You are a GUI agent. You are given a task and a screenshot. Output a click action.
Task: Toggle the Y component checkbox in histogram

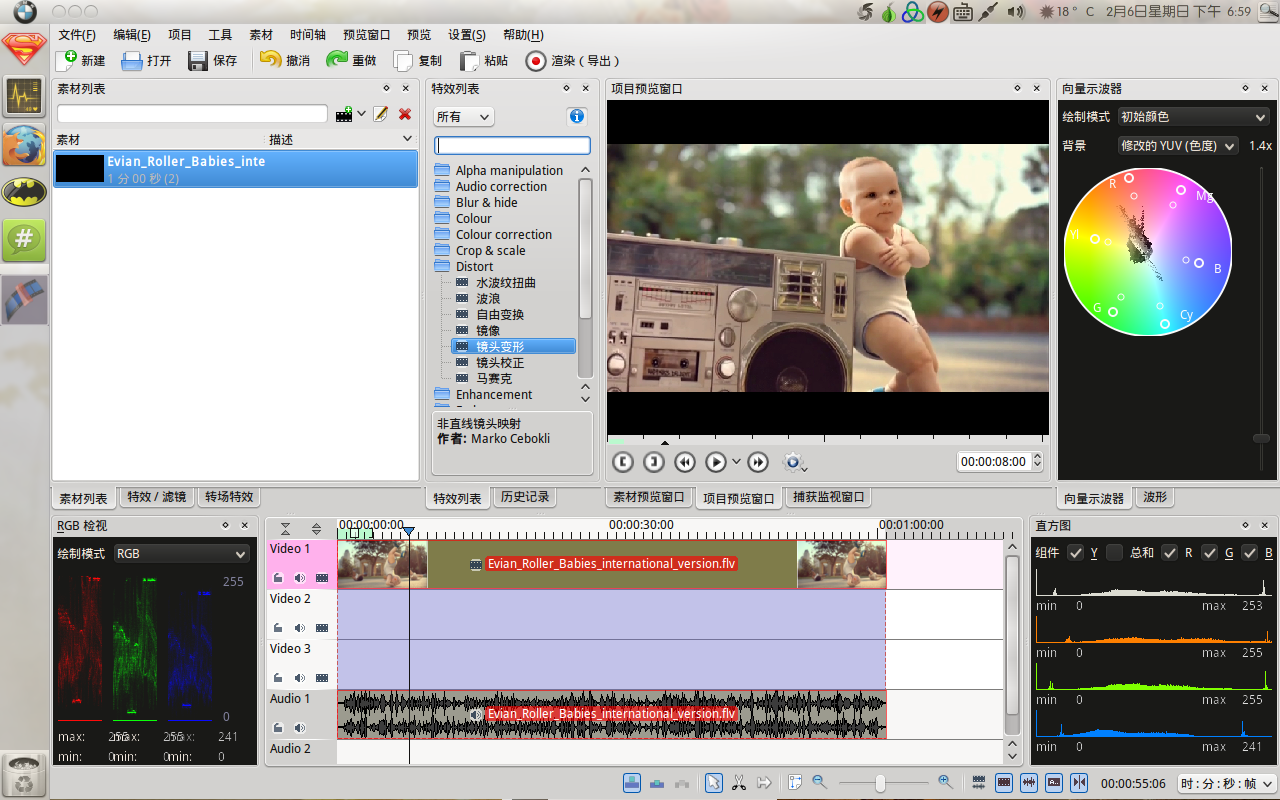[x=1075, y=553]
